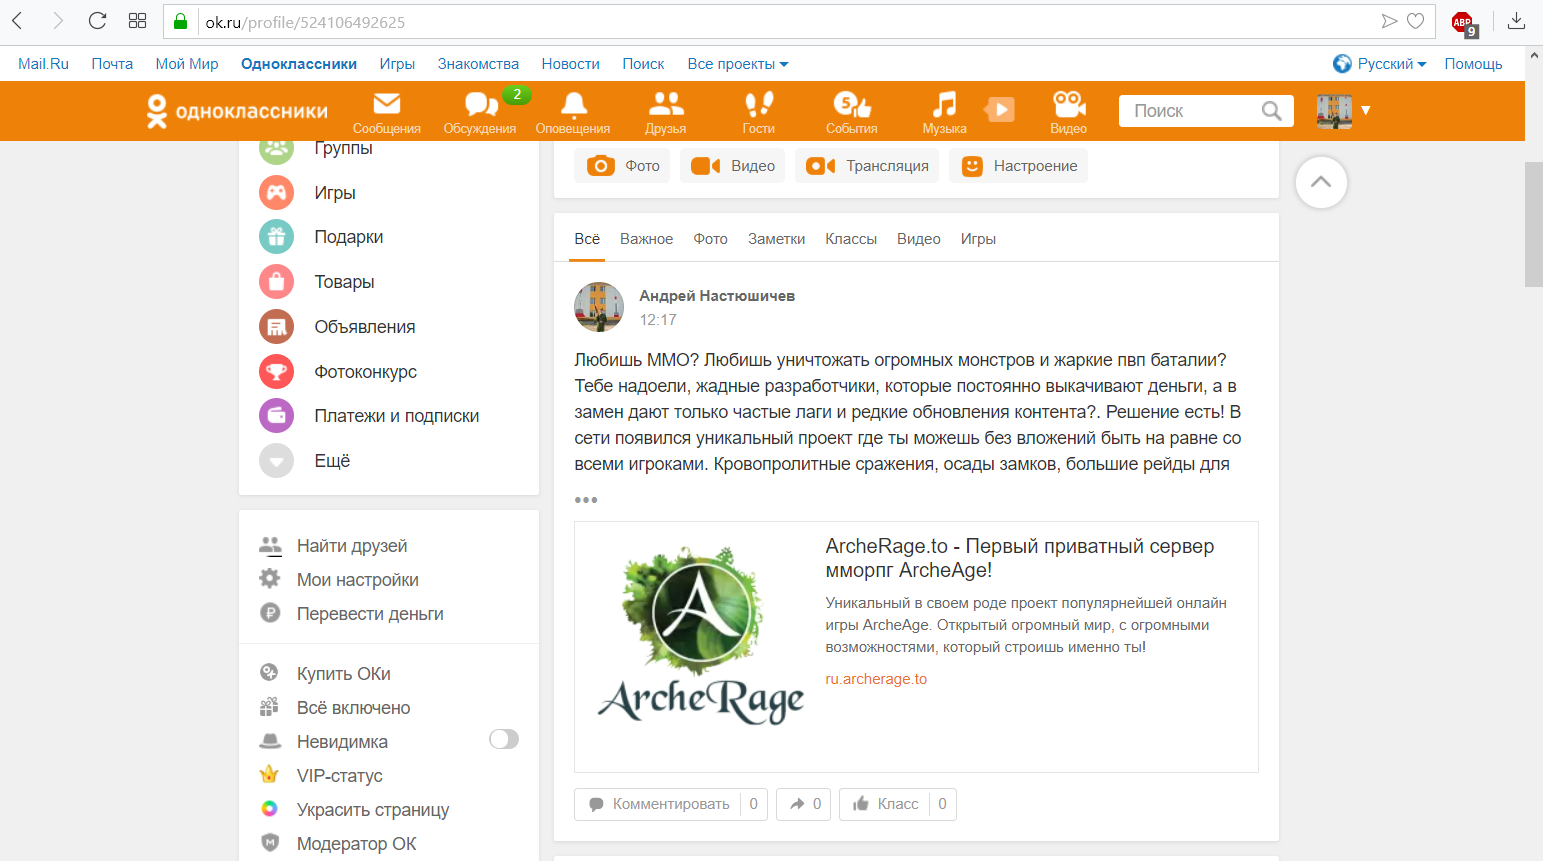Open the Видео camera icon in the header
This screenshot has height=861, width=1543.
tap(1068, 104)
